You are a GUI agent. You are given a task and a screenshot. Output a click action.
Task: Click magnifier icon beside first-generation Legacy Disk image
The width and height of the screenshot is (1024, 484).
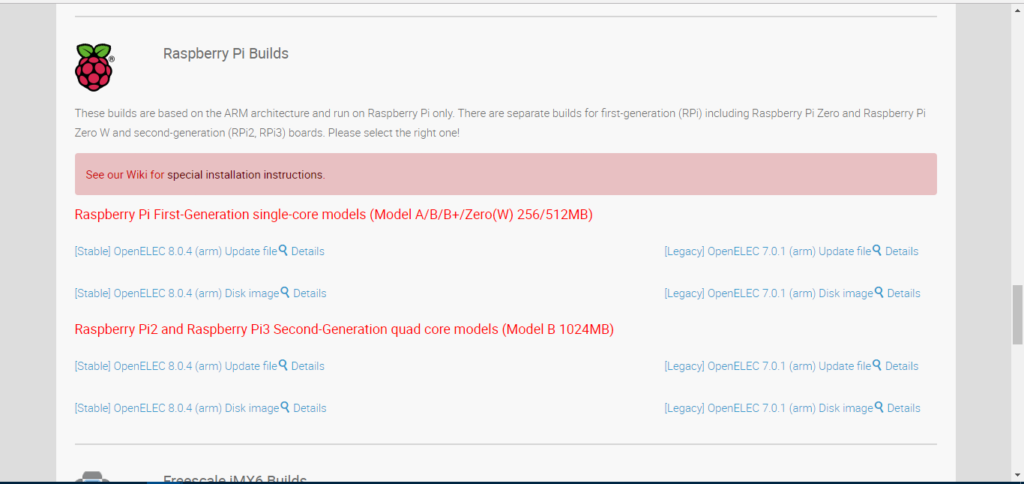879,293
